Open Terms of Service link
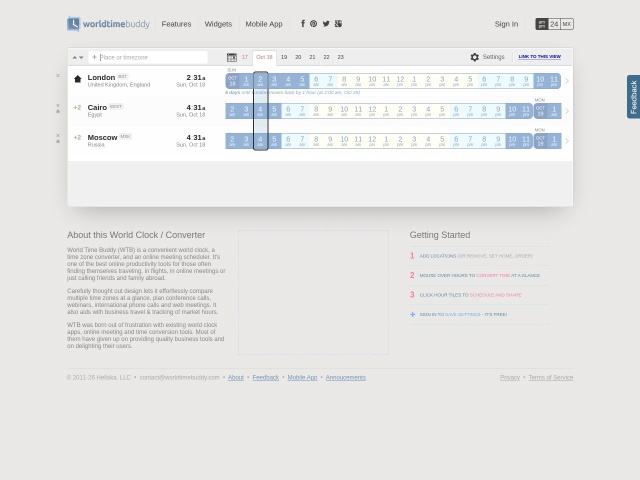Viewport: 640px width, 480px height. pos(551,378)
